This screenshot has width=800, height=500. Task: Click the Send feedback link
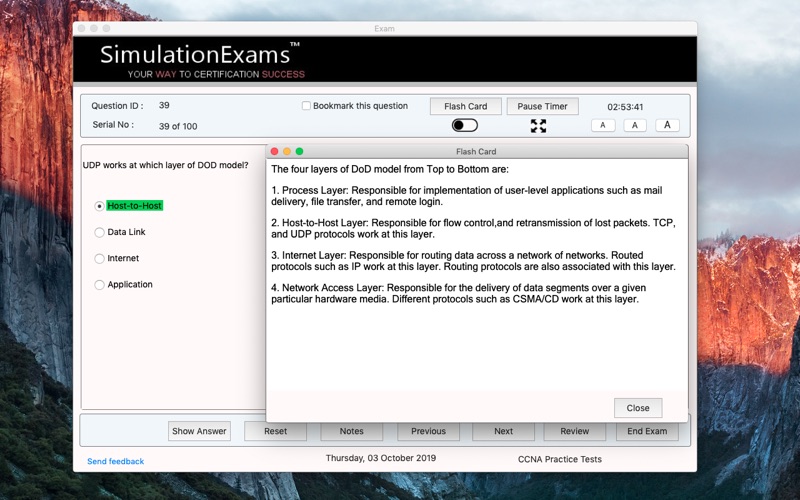[x=116, y=461]
